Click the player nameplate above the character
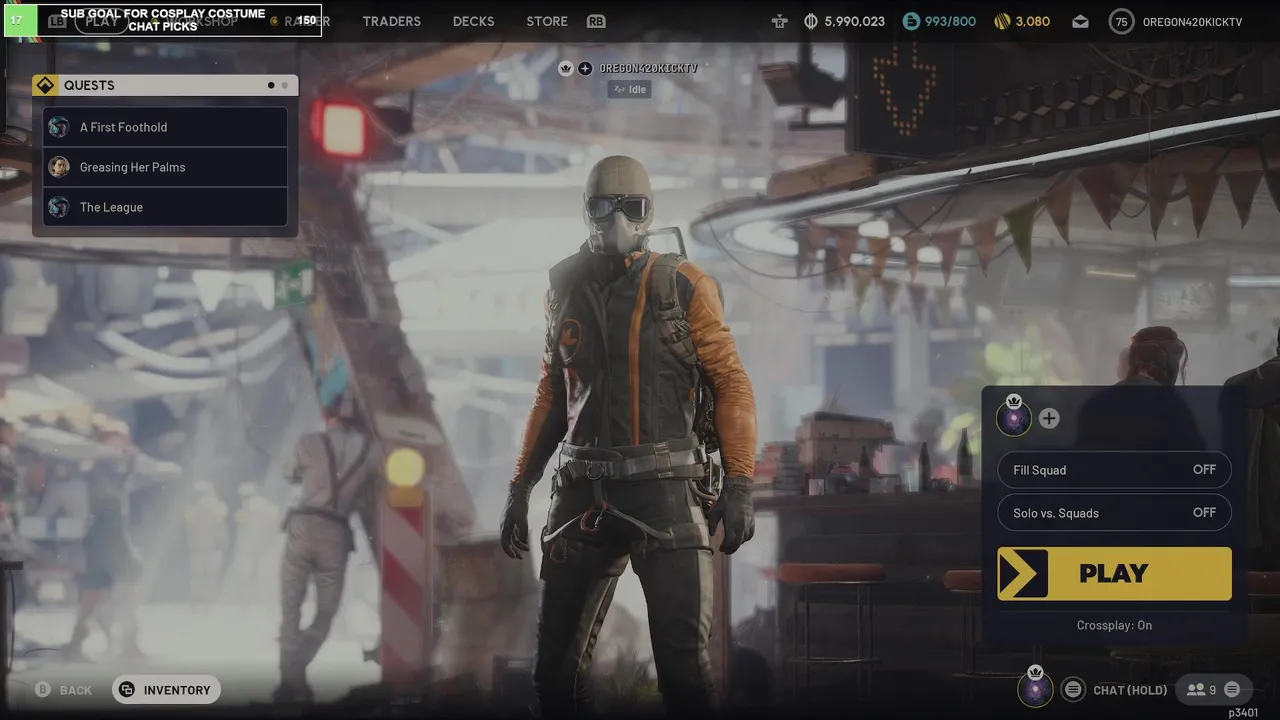Screen dimensions: 1280x720 point(648,68)
